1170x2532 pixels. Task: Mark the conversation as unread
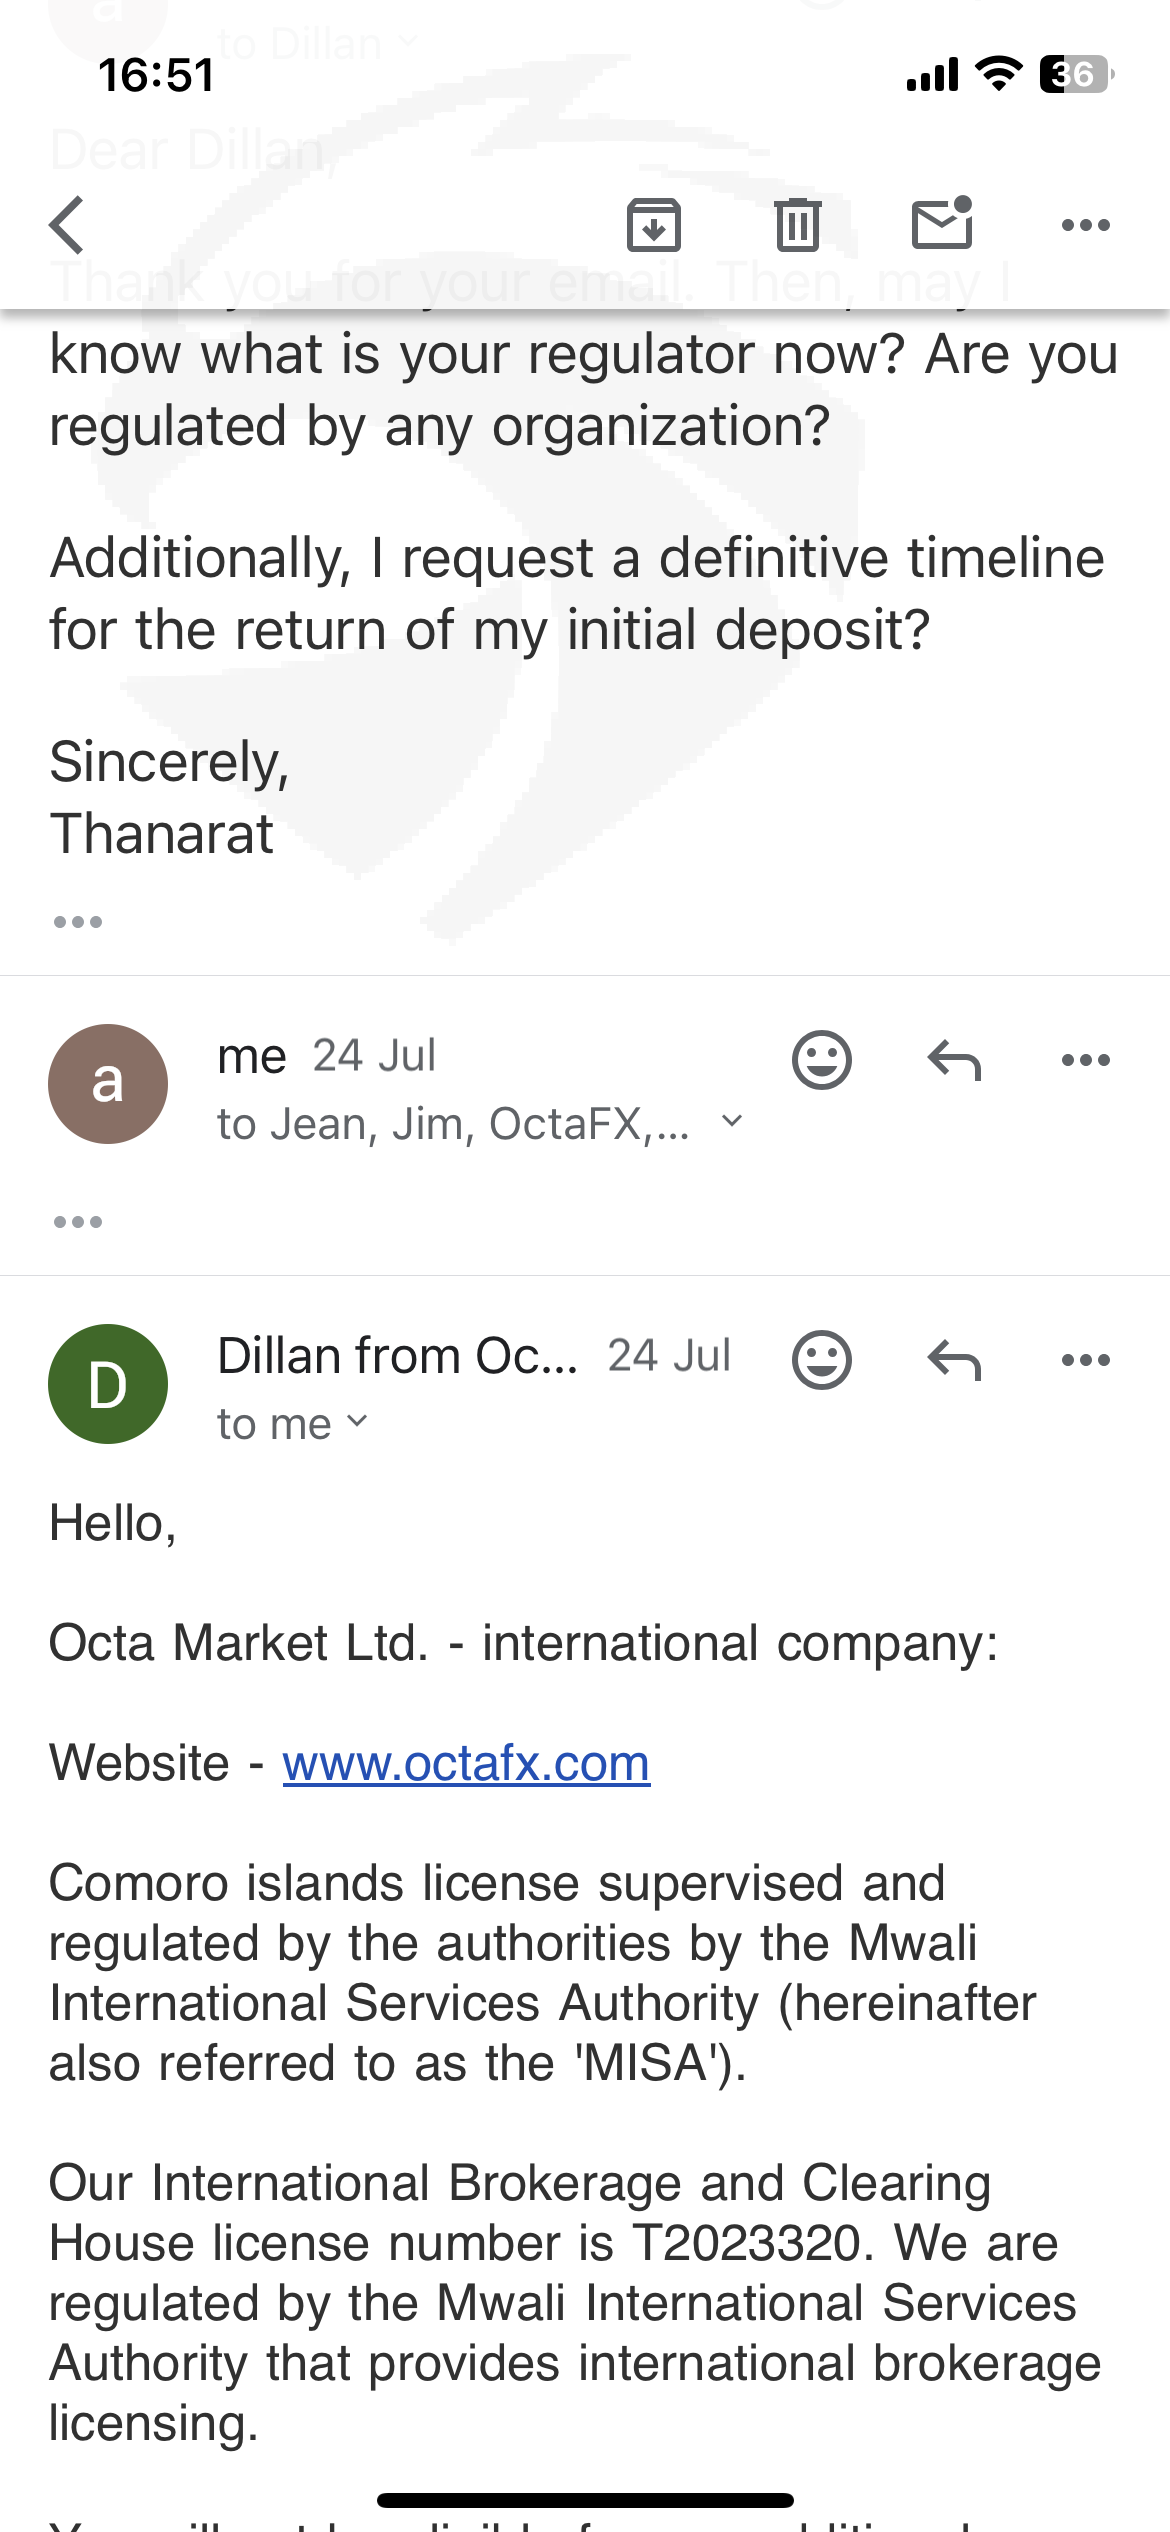tap(942, 223)
